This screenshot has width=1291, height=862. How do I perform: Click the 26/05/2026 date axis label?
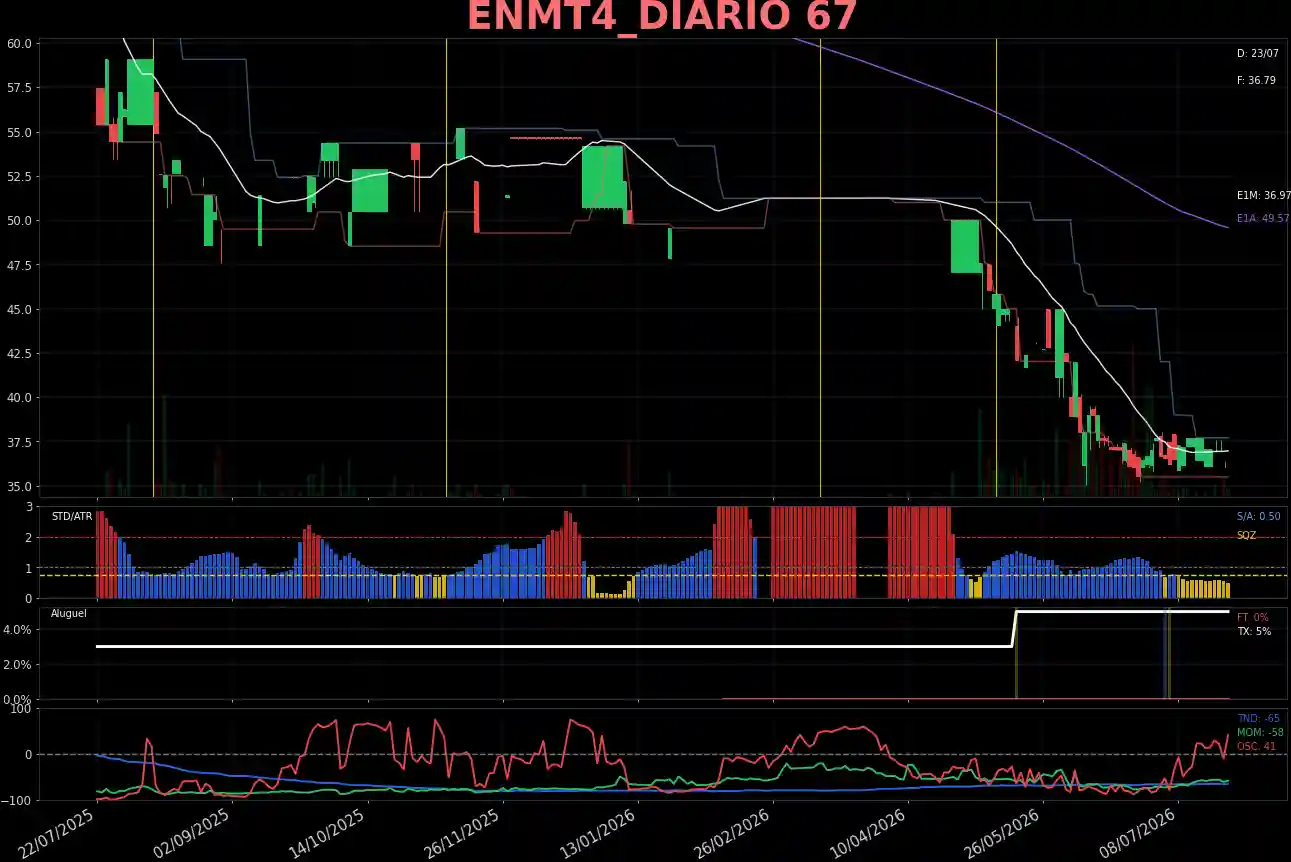tap(1001, 833)
